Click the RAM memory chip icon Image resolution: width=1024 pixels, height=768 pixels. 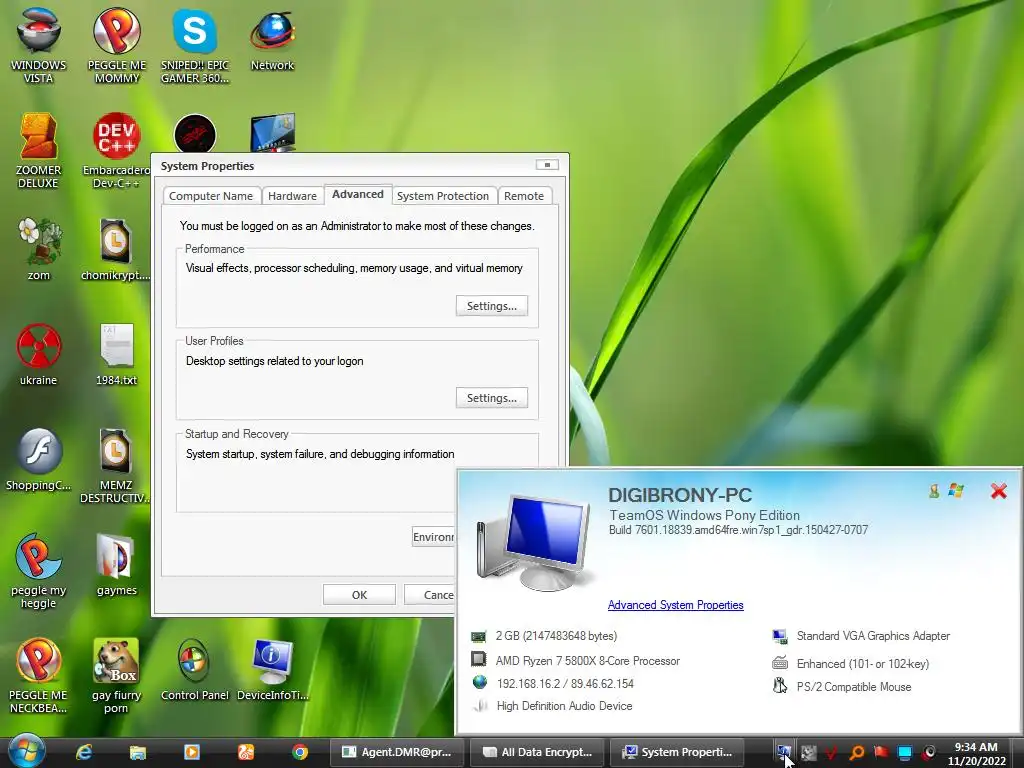(479, 636)
